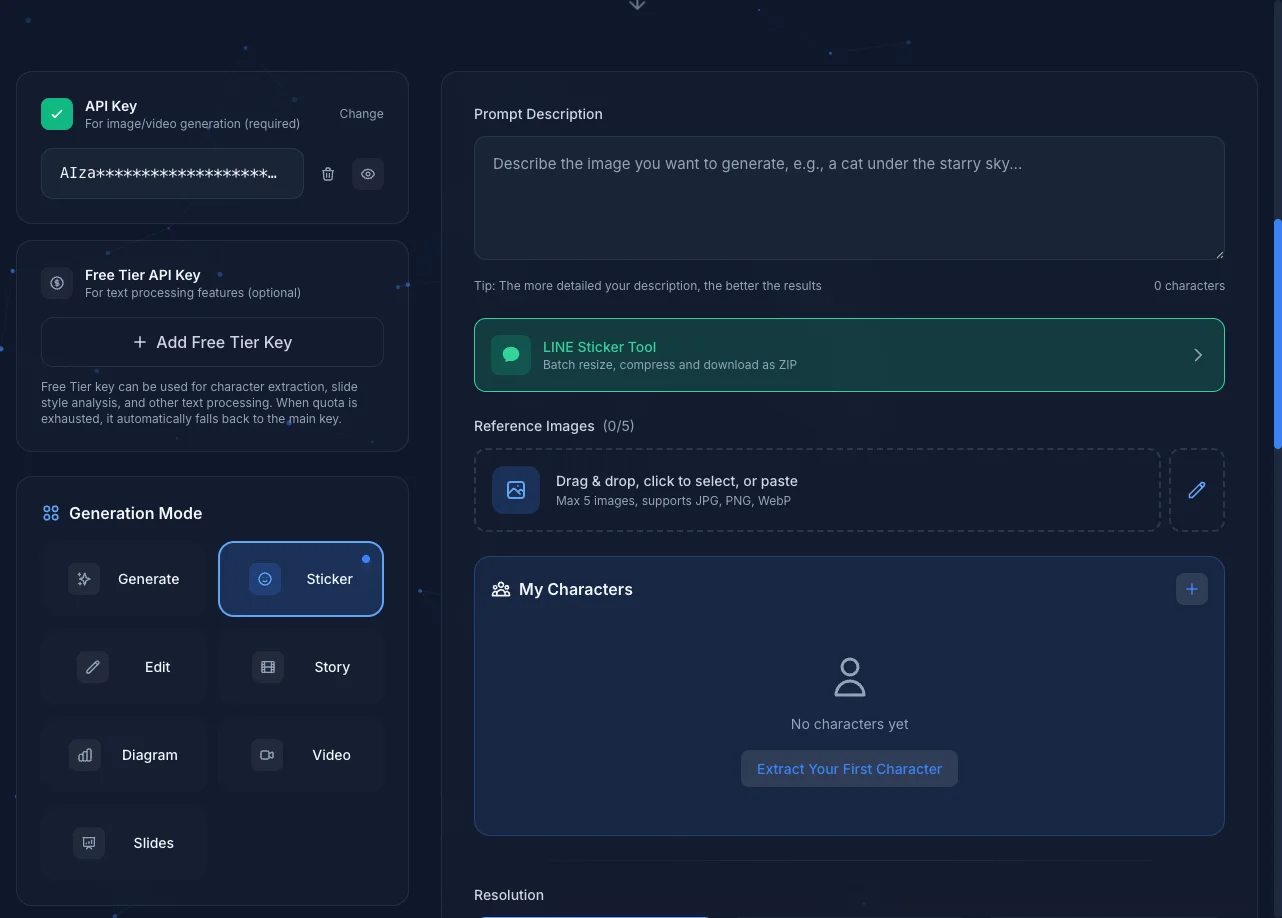Select Generate mode

[x=124, y=579]
